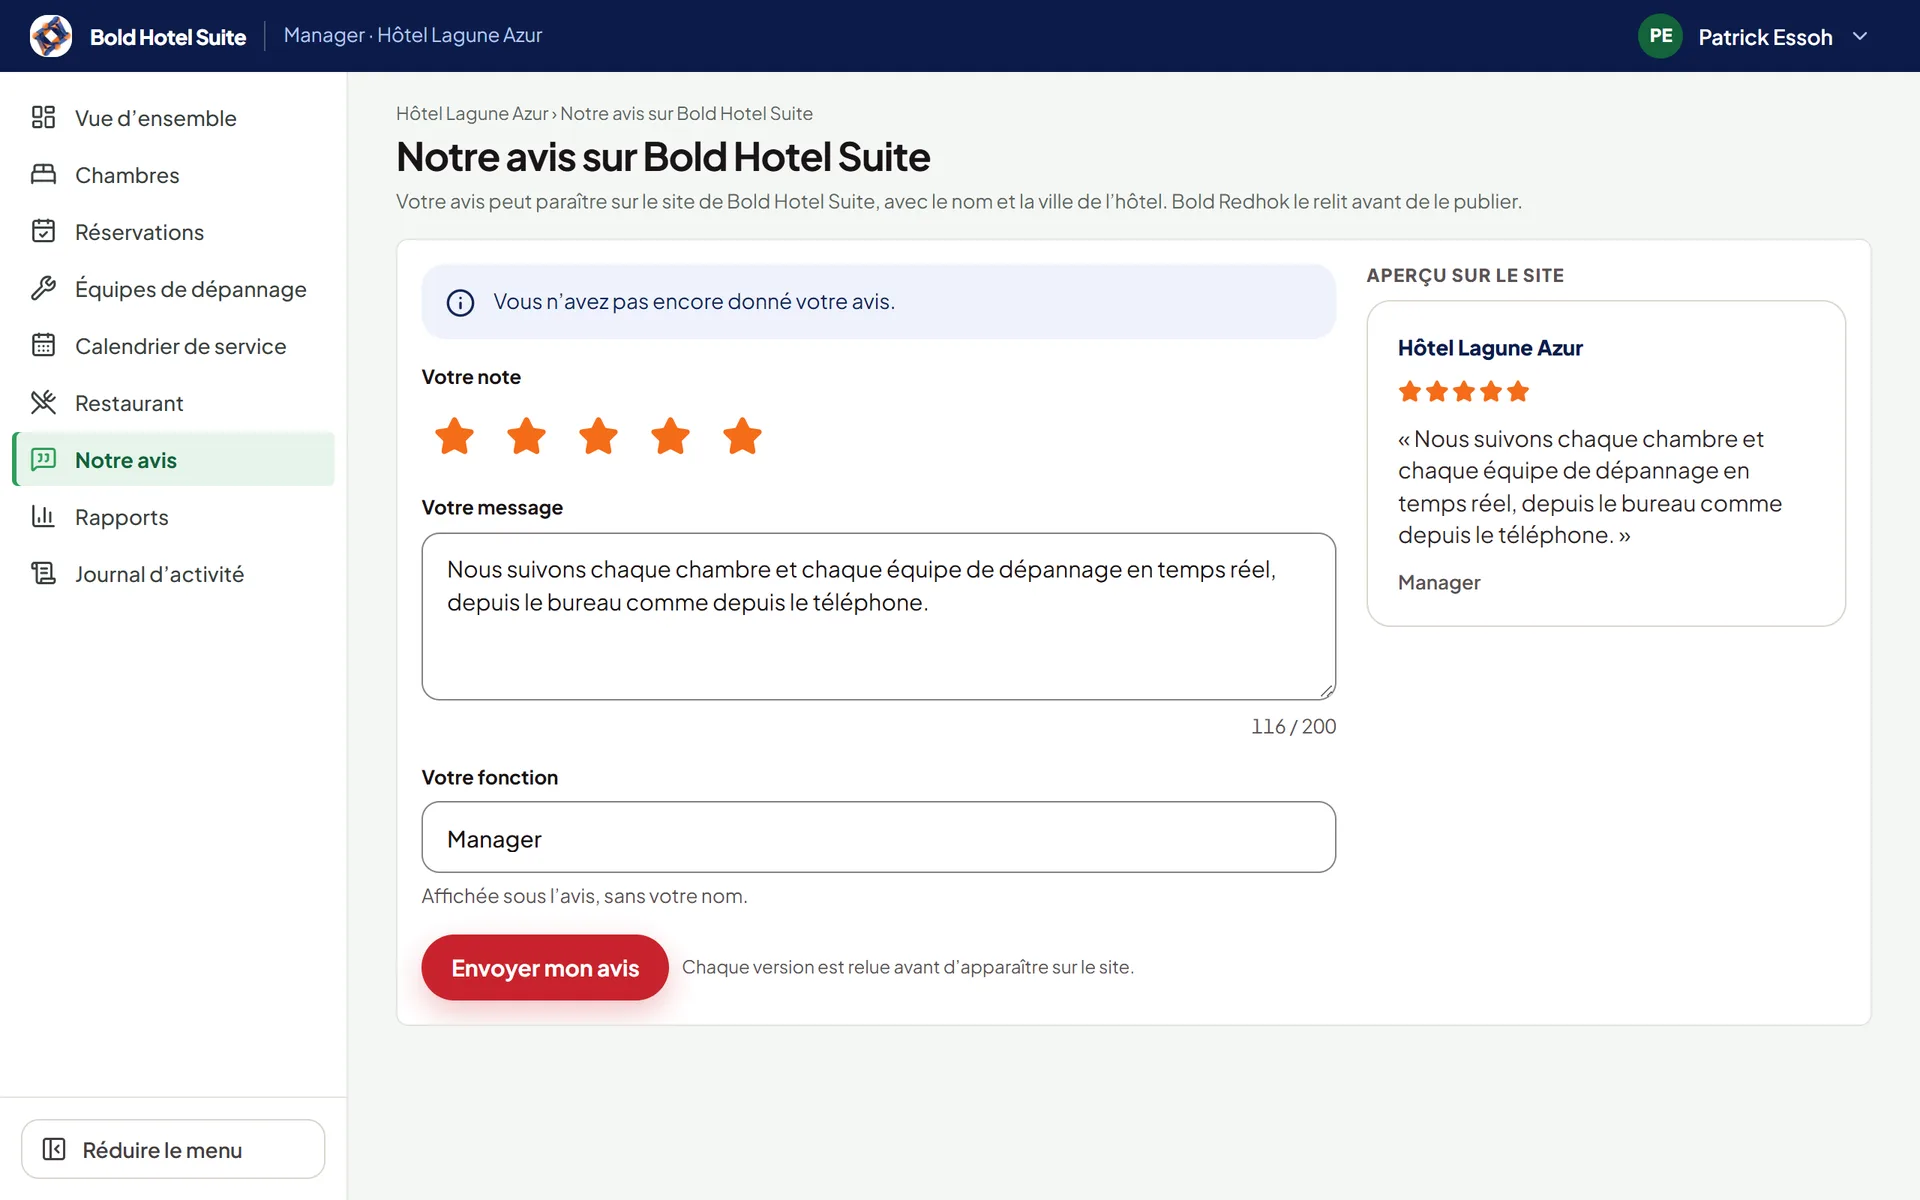The height and width of the screenshot is (1200, 1920).
Task: Open Calendrier de service sidebar entry
Action: pyautogui.click(x=173, y=346)
